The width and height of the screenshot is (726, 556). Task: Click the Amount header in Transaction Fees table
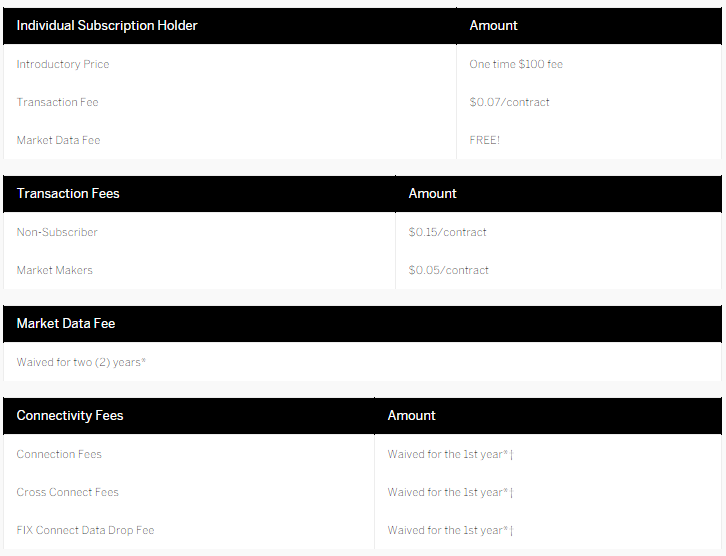(432, 193)
